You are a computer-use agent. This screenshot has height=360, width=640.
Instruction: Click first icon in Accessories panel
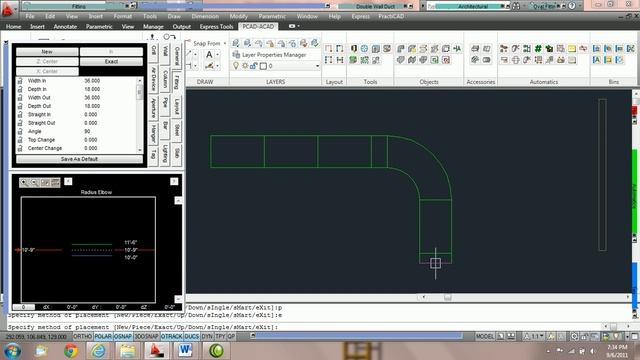[x=475, y=49]
